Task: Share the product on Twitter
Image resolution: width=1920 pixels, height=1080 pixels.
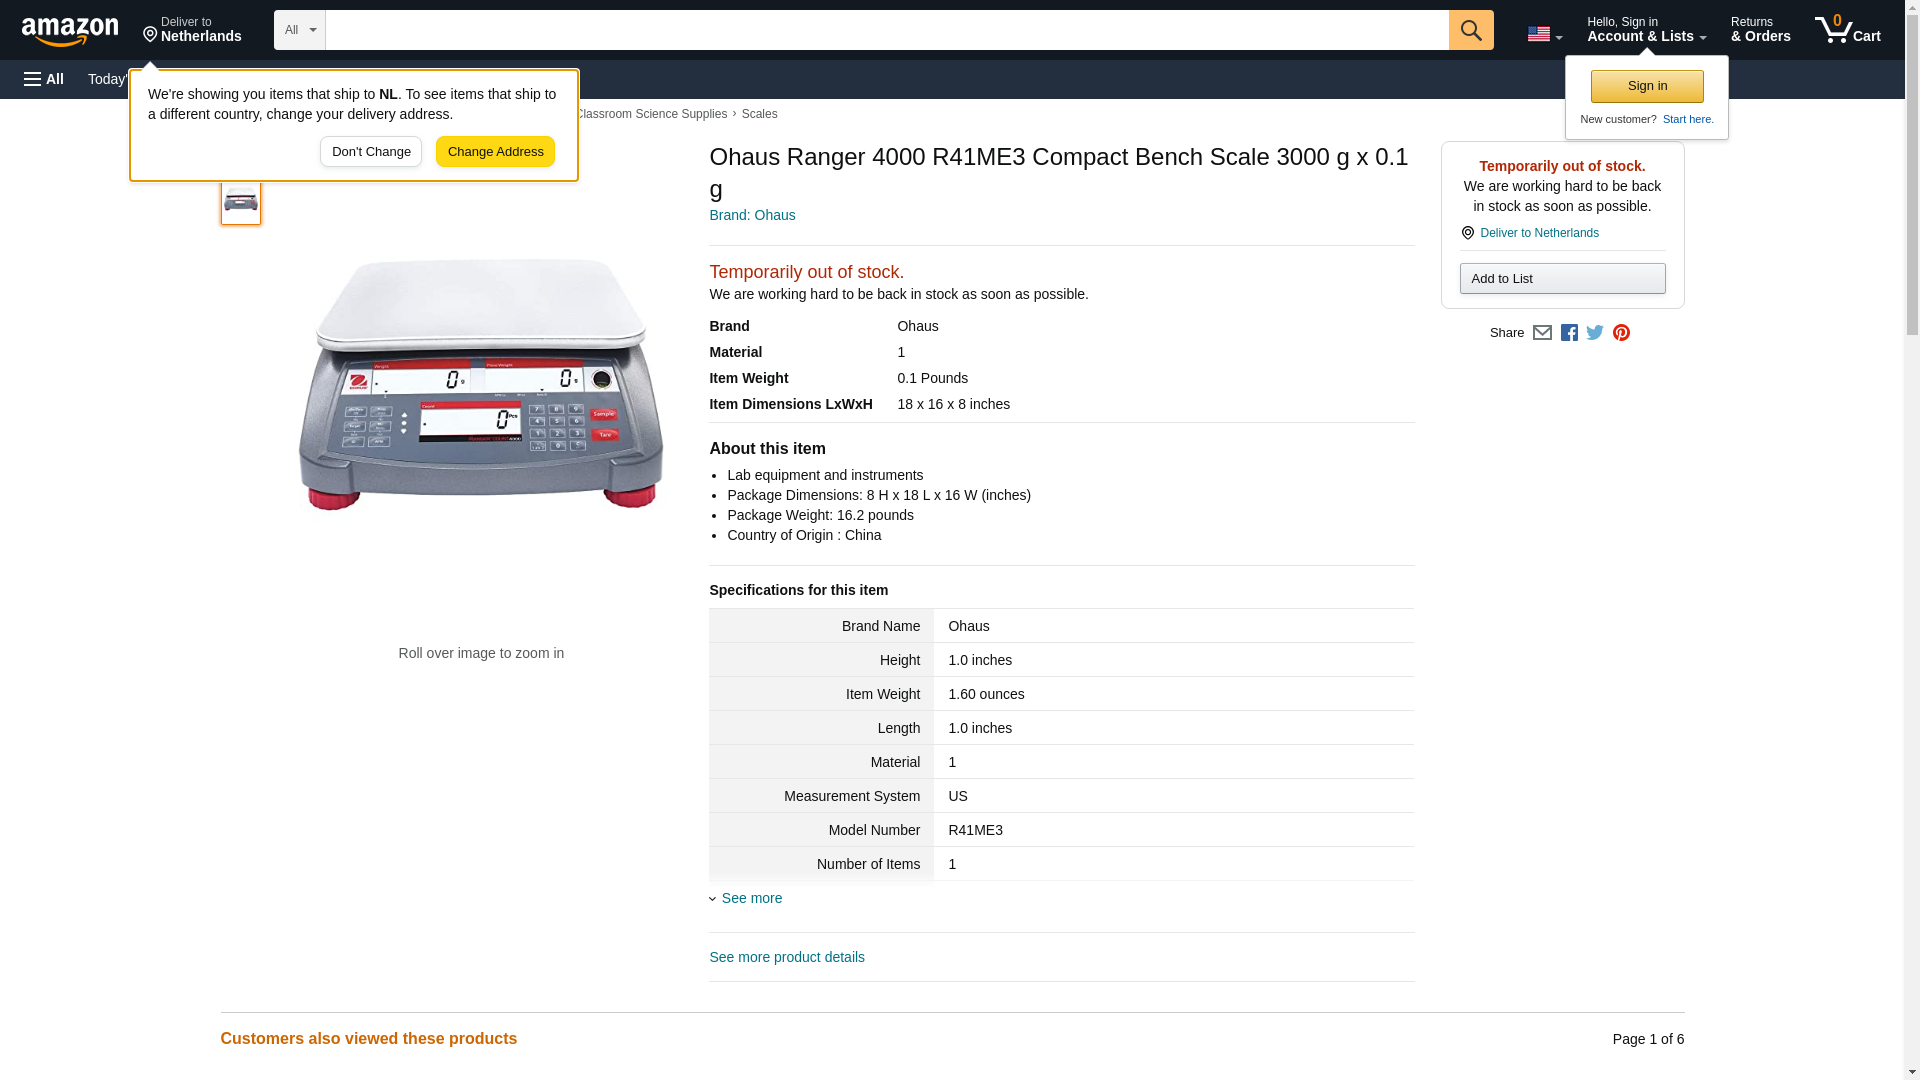Action: click(x=1595, y=333)
